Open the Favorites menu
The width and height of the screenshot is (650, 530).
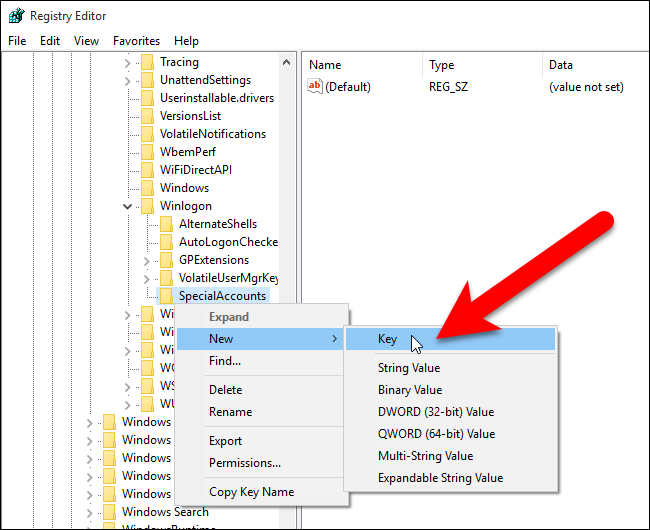click(x=136, y=41)
